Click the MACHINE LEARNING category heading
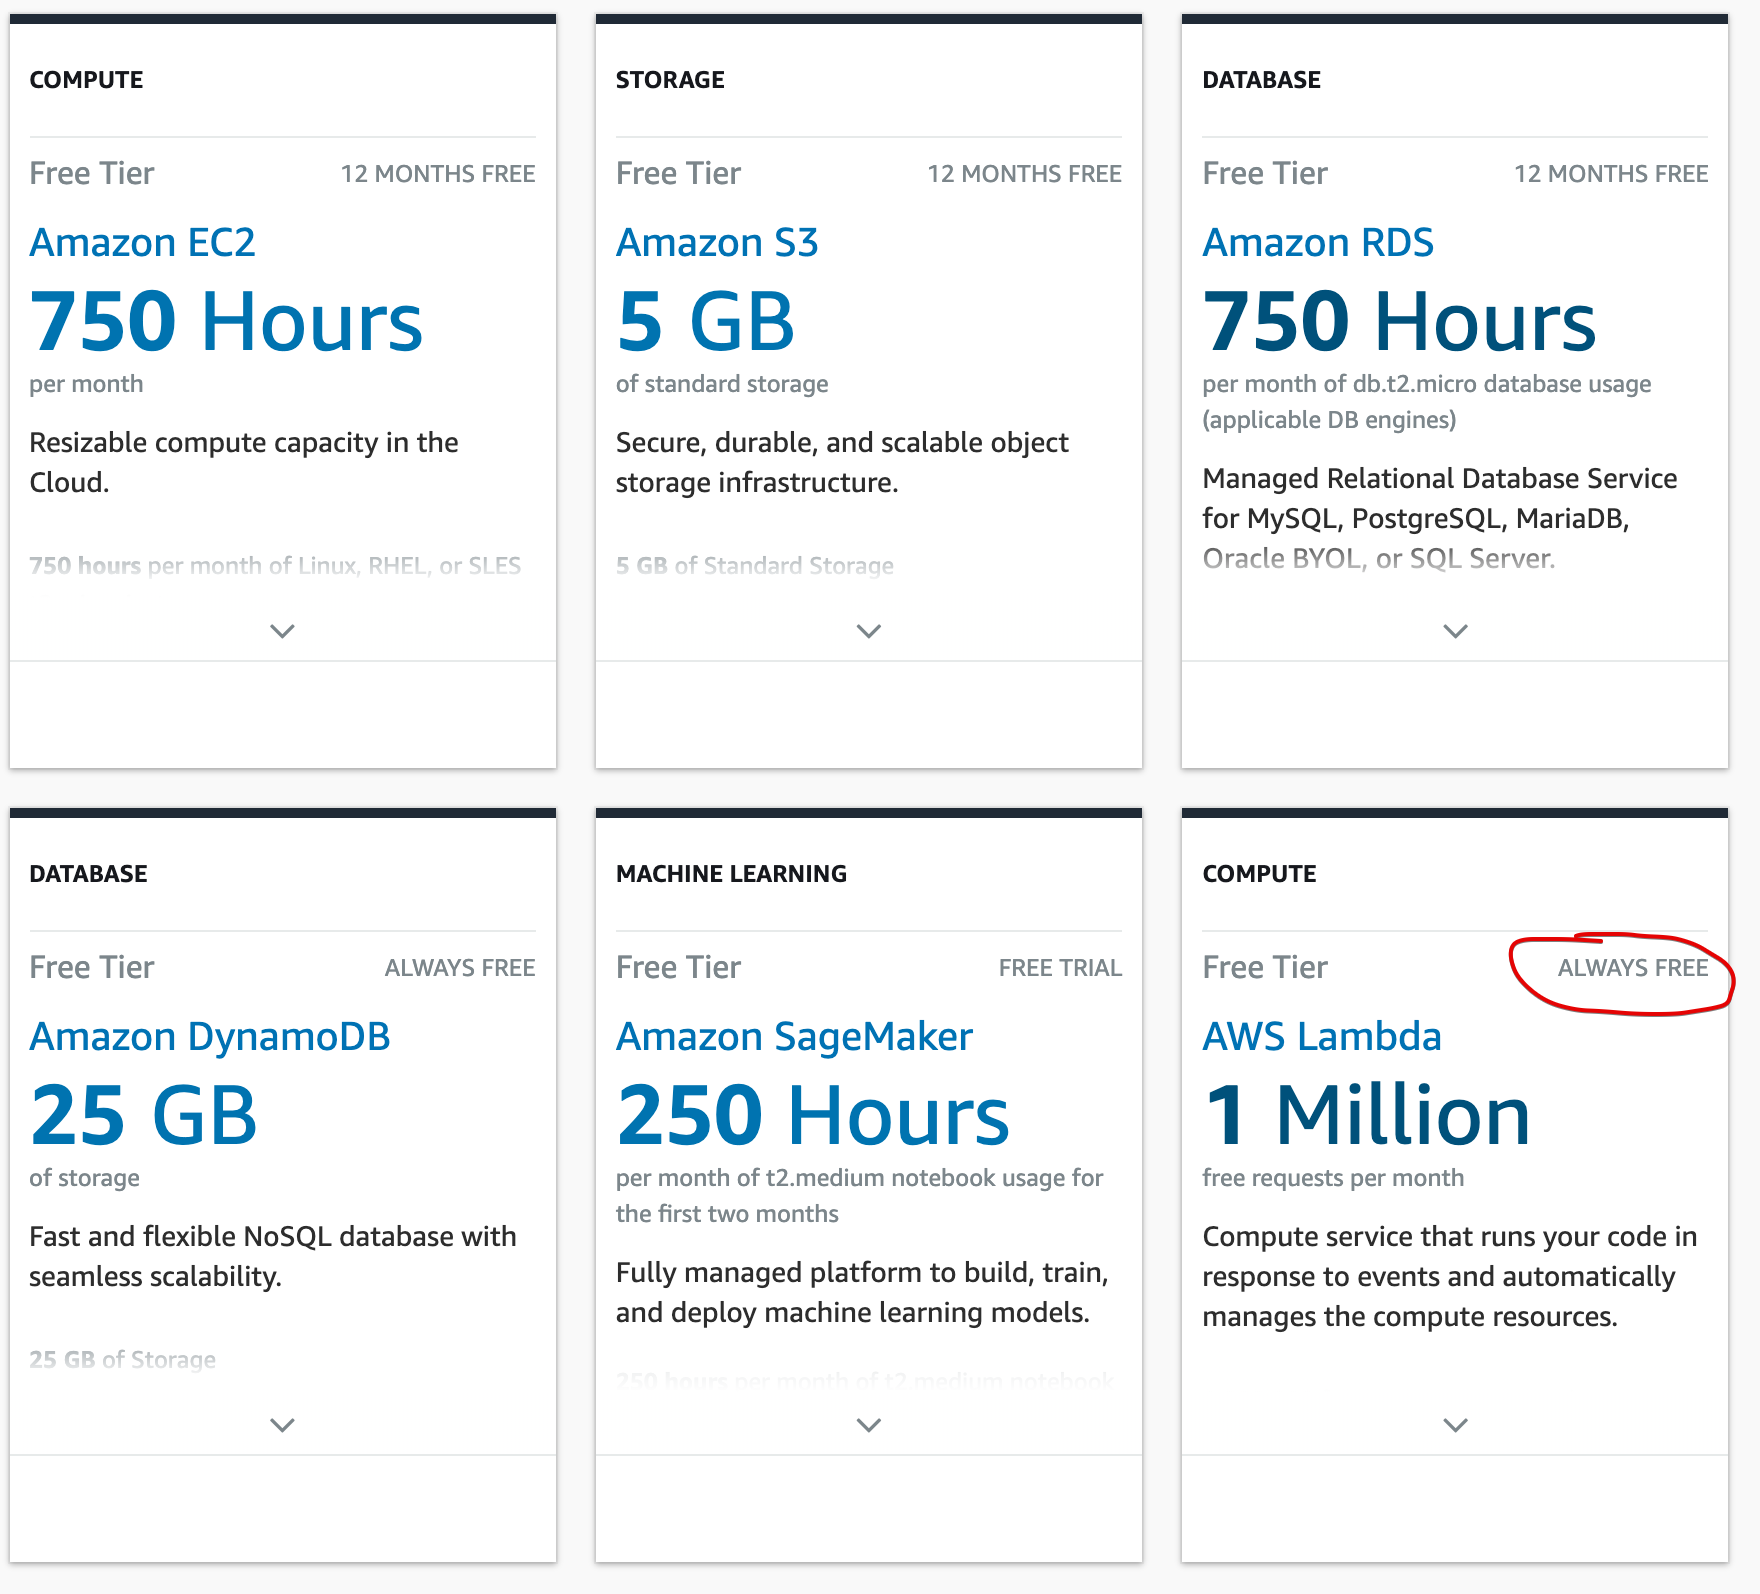 tap(731, 874)
